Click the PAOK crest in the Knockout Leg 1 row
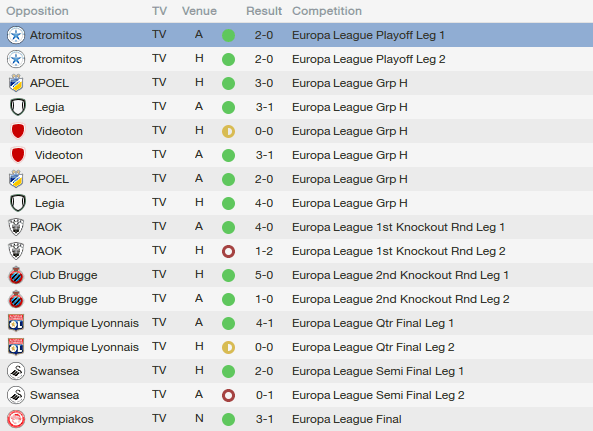593x431 pixels. (x=16, y=227)
